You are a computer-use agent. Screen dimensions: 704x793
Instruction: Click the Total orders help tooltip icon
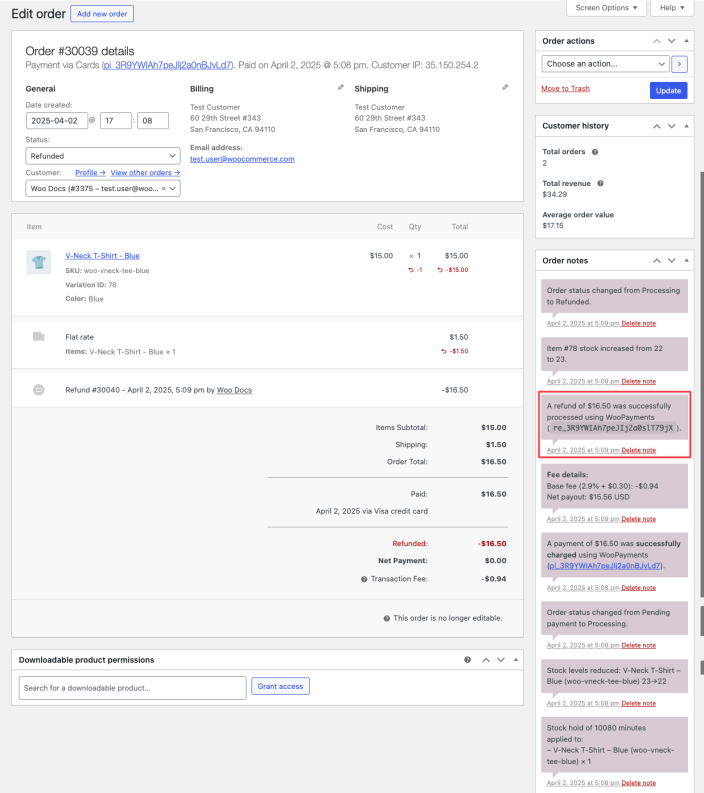[x=595, y=152]
